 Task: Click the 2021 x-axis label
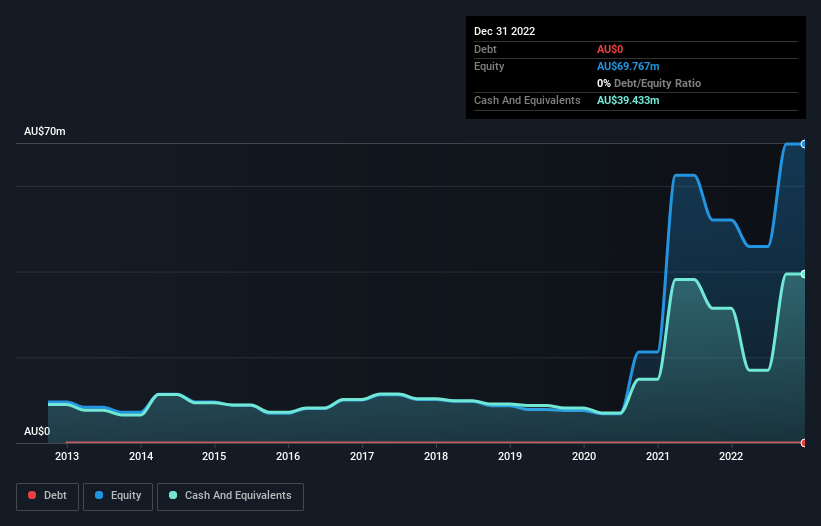pos(658,456)
